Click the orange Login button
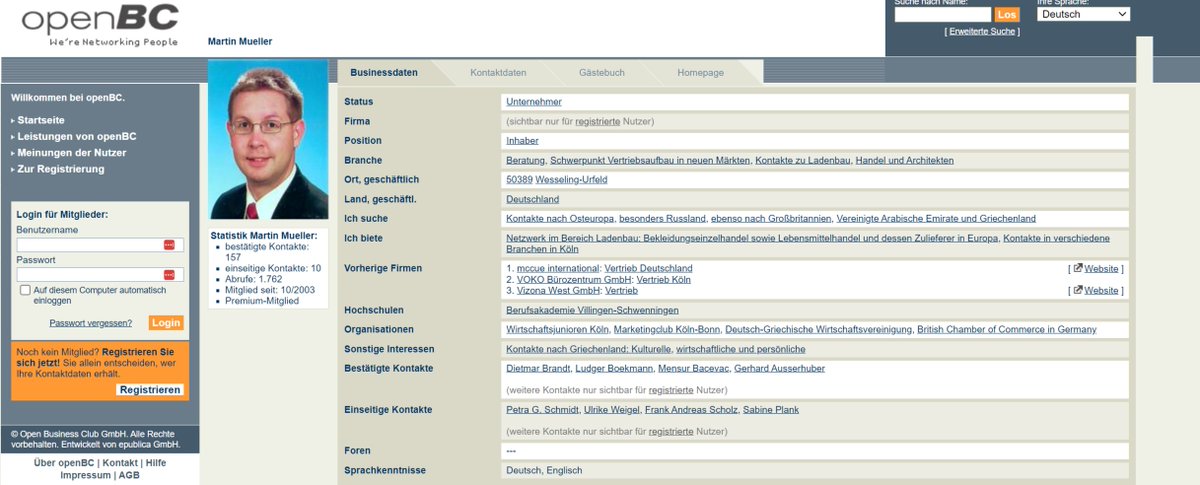The width and height of the screenshot is (1200, 485). pyautogui.click(x=166, y=323)
